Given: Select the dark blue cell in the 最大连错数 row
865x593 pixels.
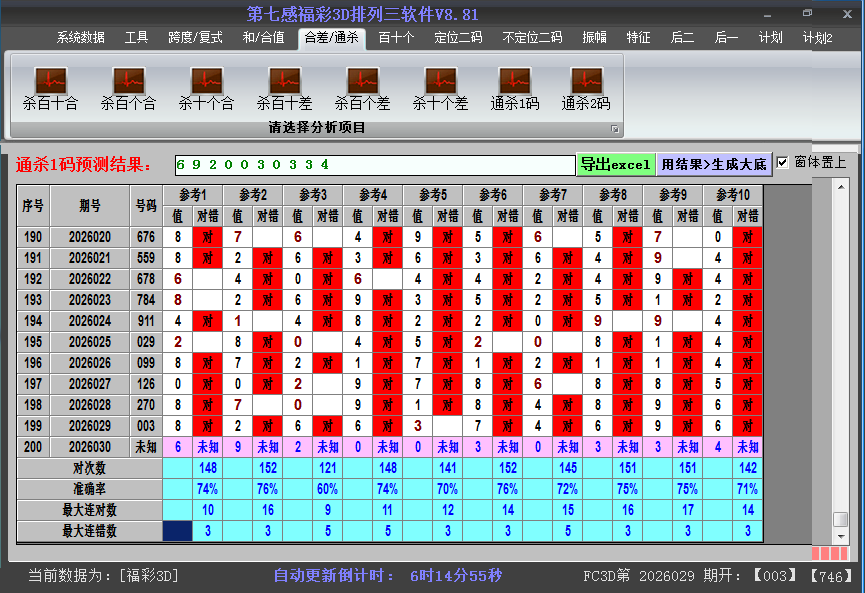Looking at the screenshot, I should pyautogui.click(x=178, y=531).
